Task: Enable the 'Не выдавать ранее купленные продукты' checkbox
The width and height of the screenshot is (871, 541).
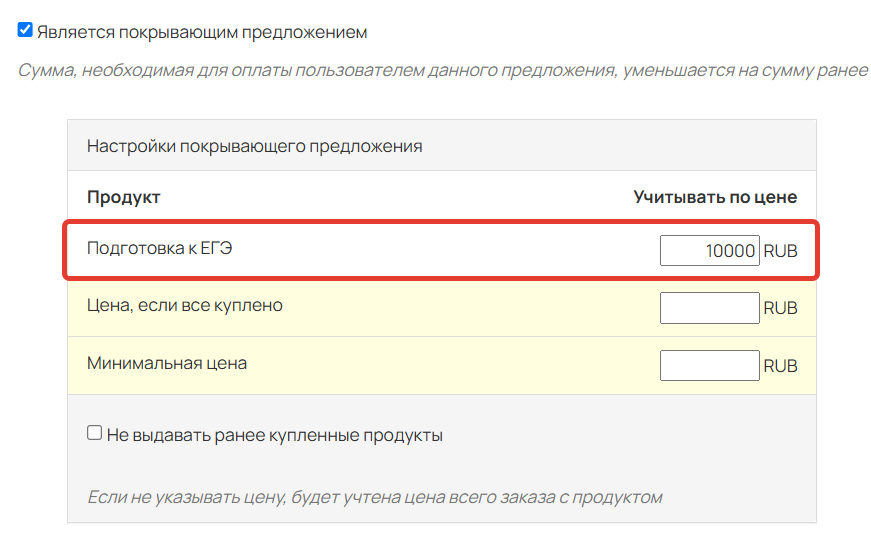Action: pos(94,433)
